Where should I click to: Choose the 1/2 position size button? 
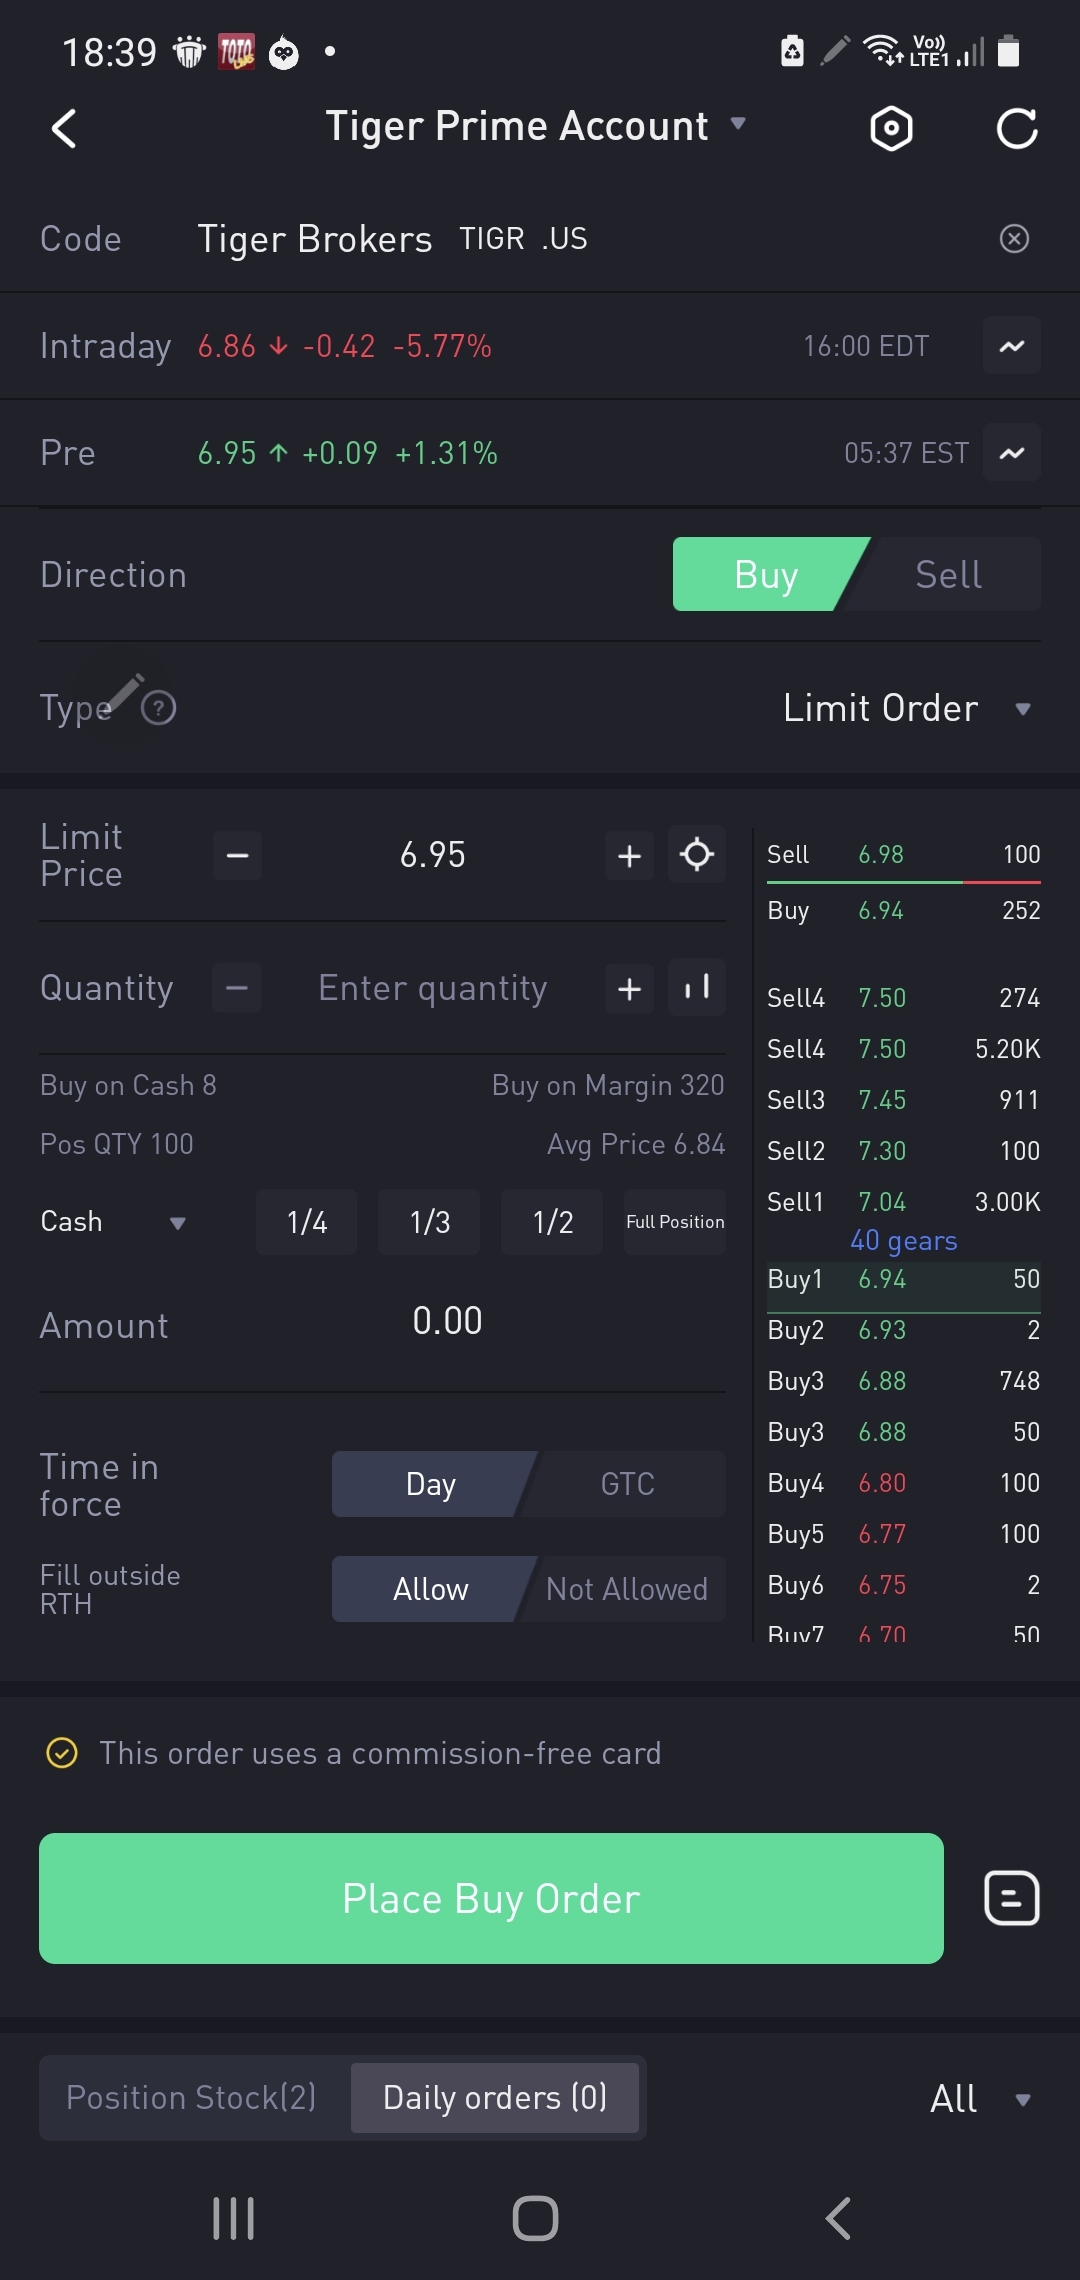552,1222
